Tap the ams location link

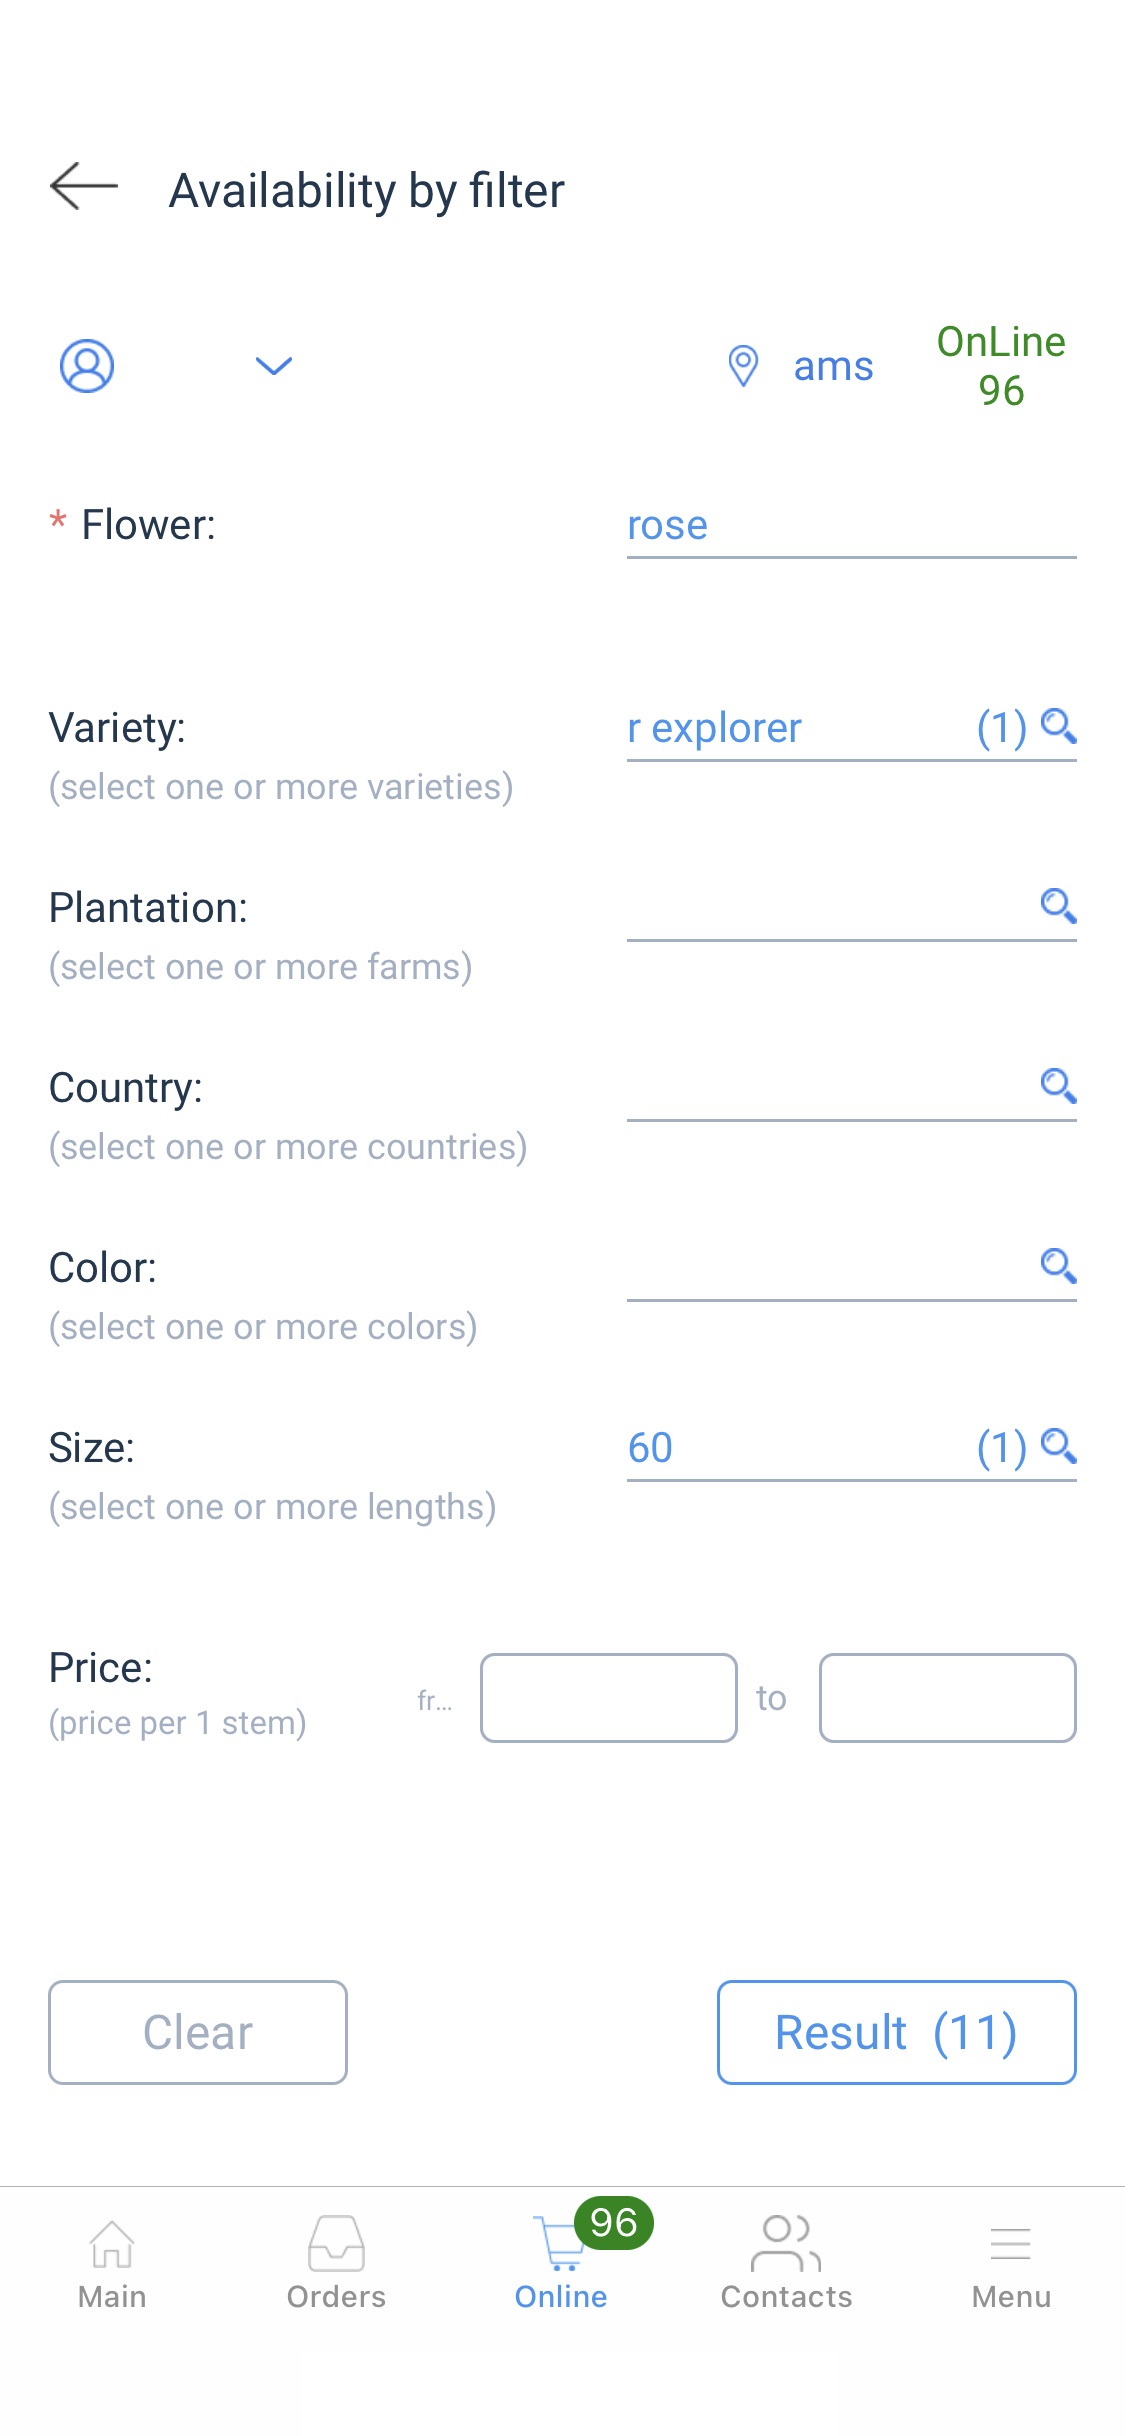(x=833, y=367)
